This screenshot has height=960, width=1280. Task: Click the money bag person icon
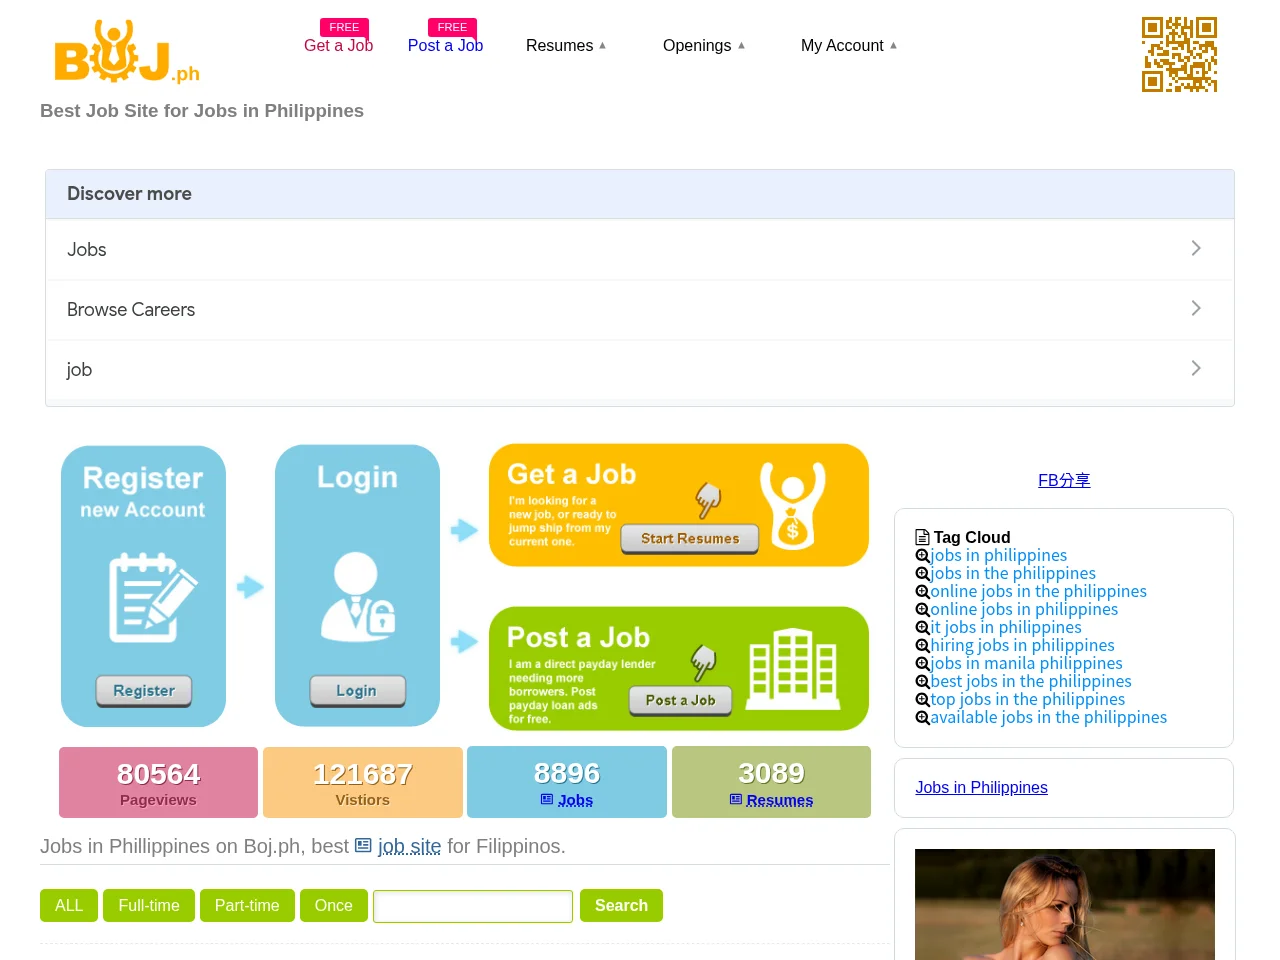pos(793,506)
